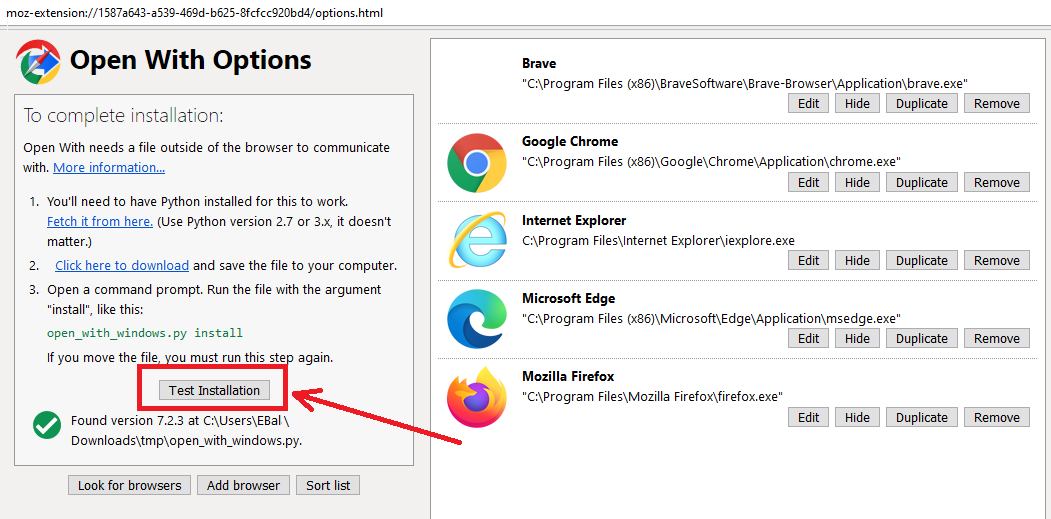Click the To complete installation heading
The image size is (1051, 519).
pyautogui.click(x=123, y=115)
